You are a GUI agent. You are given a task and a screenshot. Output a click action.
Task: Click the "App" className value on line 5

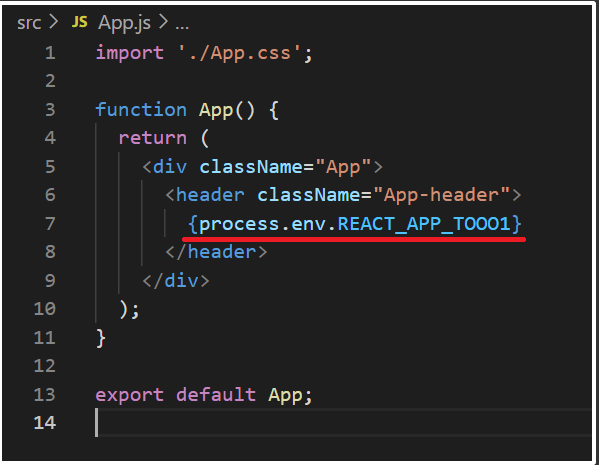click(343, 167)
